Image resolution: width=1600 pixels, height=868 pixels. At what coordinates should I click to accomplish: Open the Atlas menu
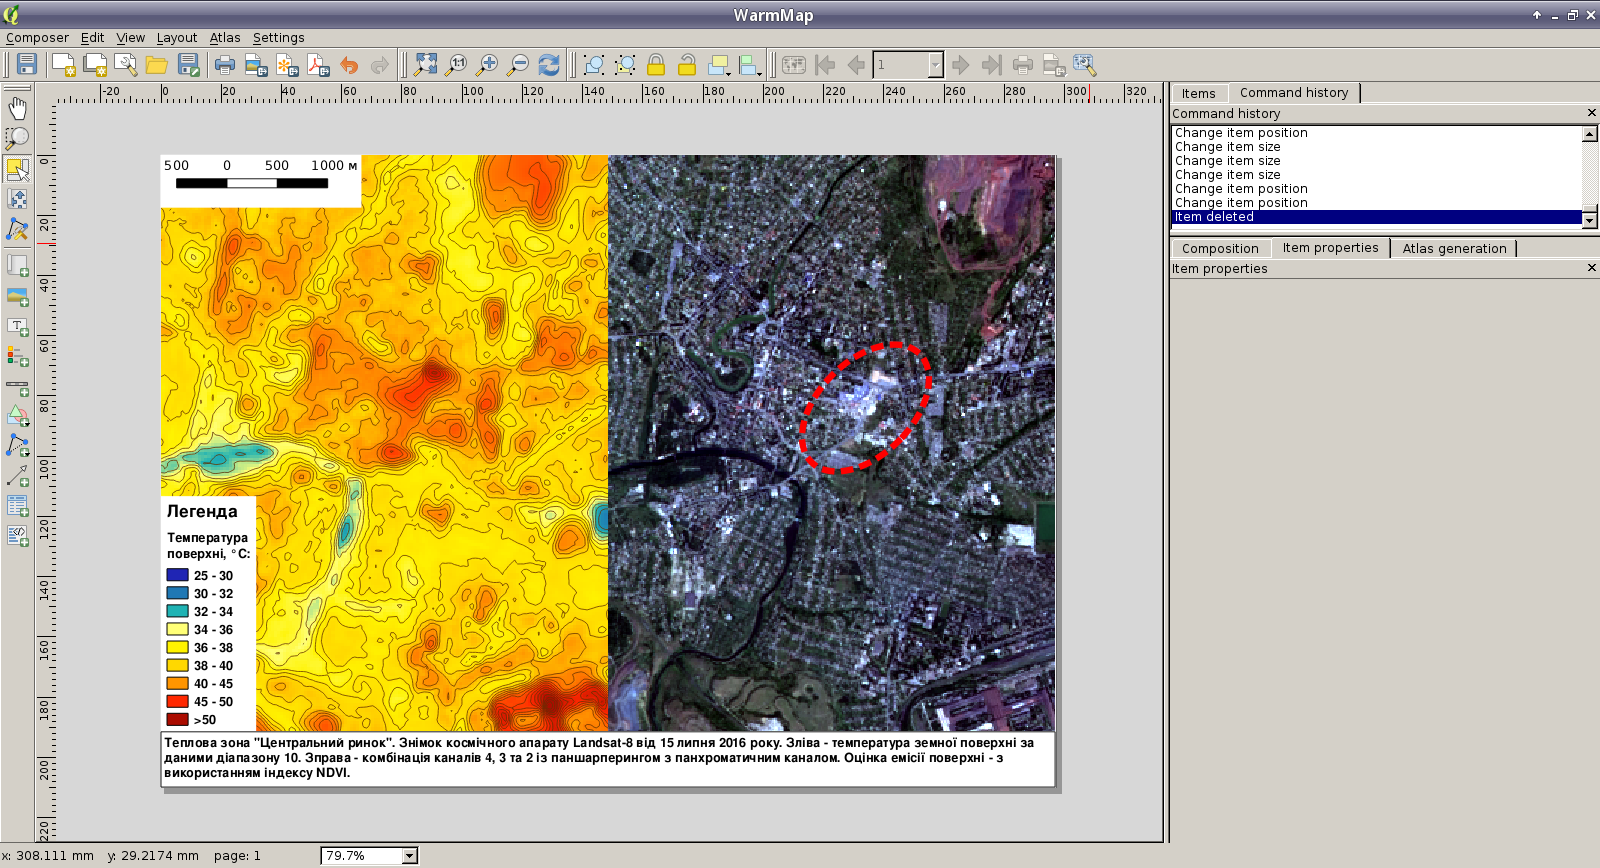(x=225, y=38)
